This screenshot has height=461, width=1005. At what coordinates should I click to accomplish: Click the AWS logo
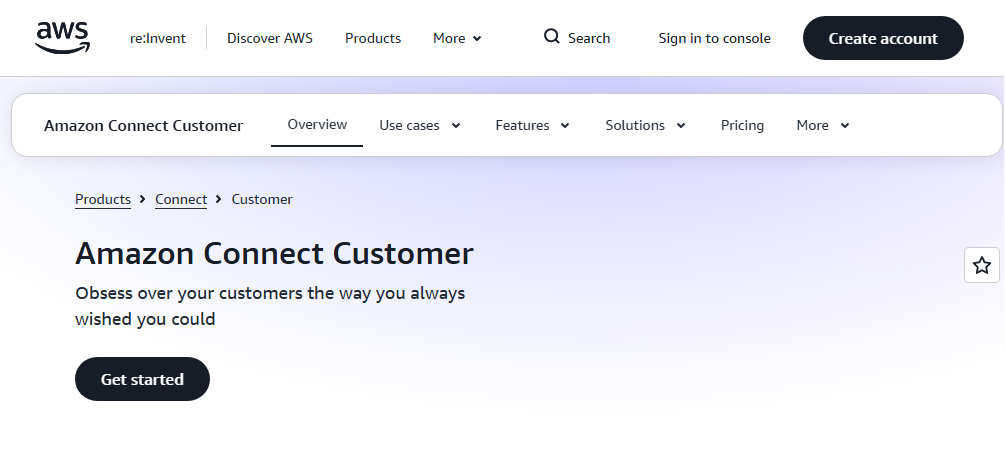(62, 37)
